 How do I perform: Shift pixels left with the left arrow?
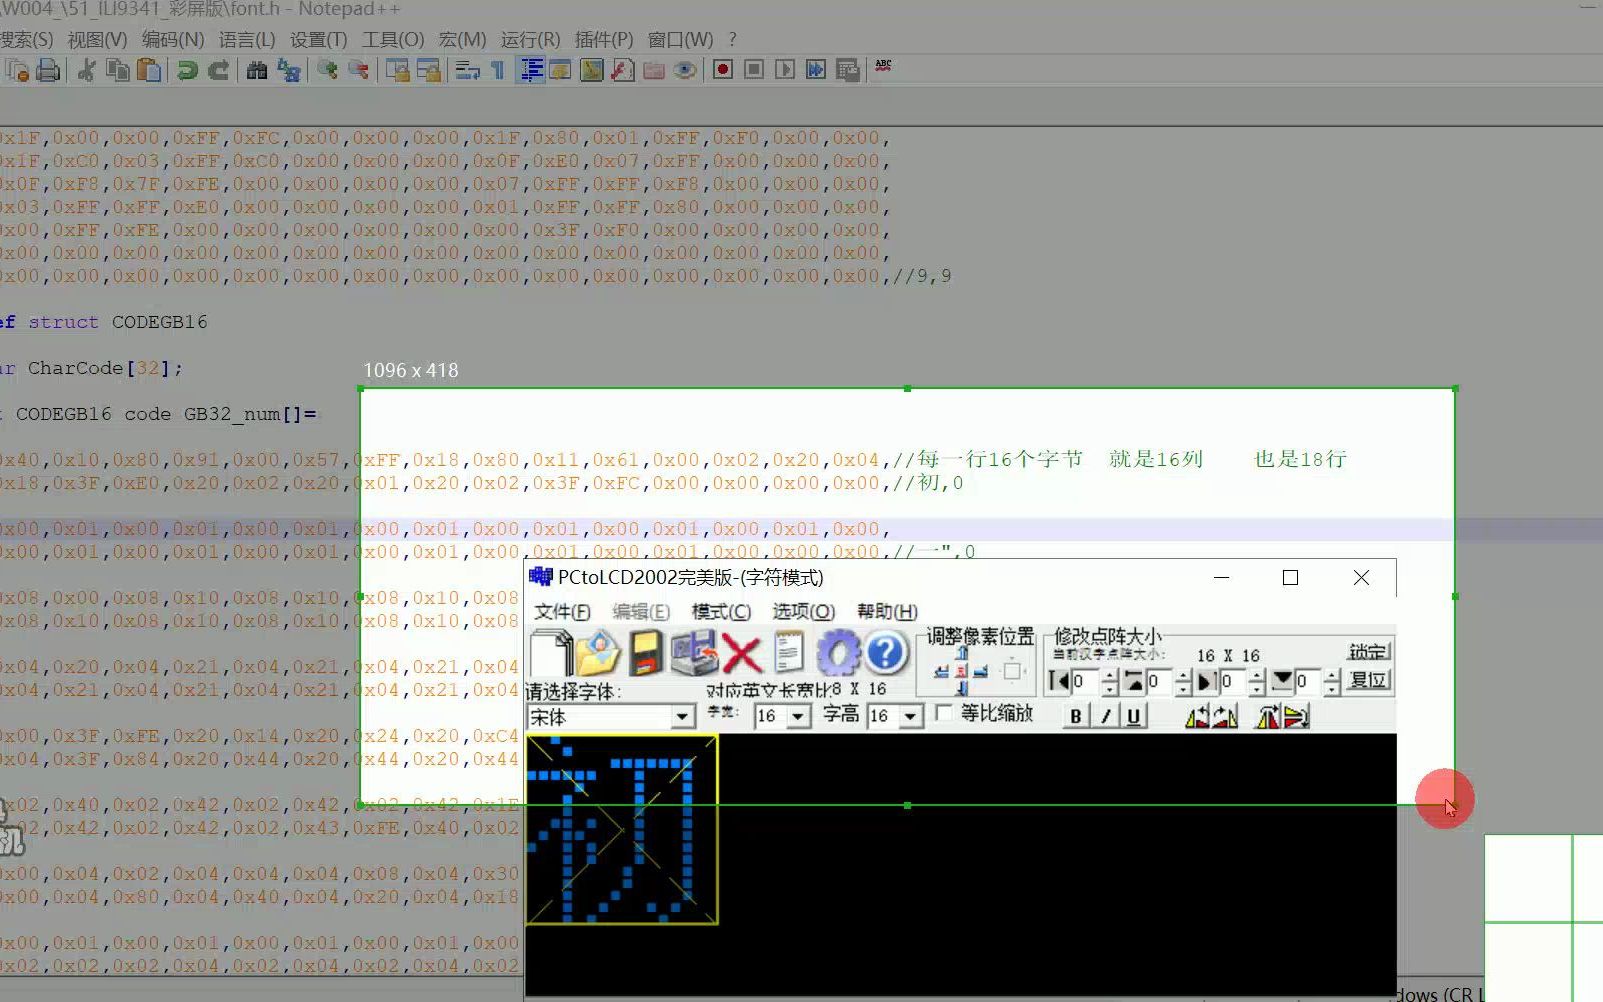pos(941,671)
